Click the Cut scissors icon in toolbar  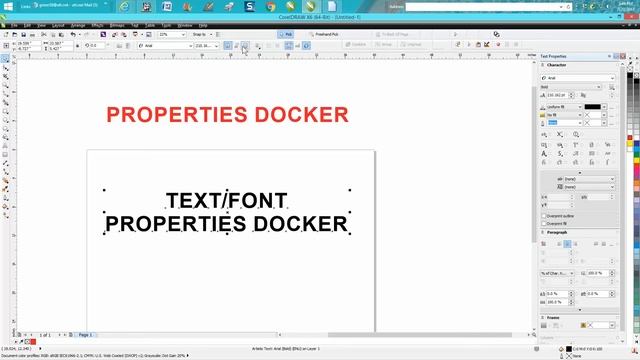click(44, 35)
